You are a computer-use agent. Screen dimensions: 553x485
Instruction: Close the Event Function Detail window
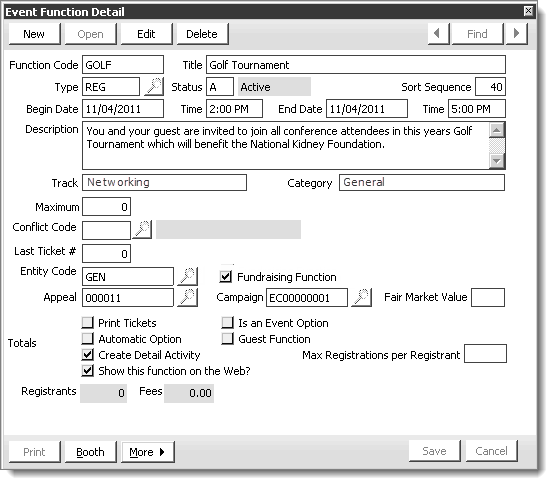(528, 11)
